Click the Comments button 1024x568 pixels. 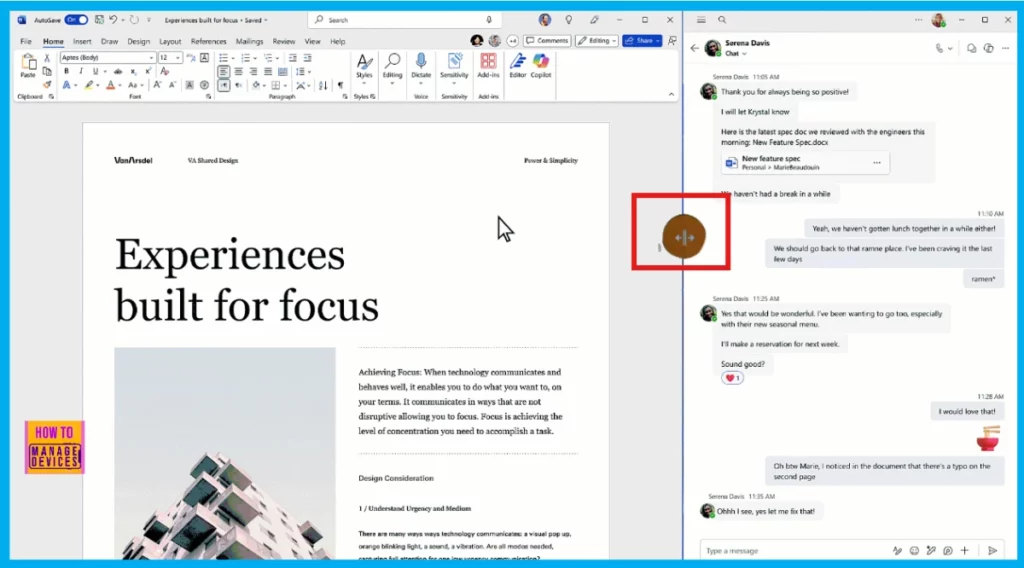point(547,40)
